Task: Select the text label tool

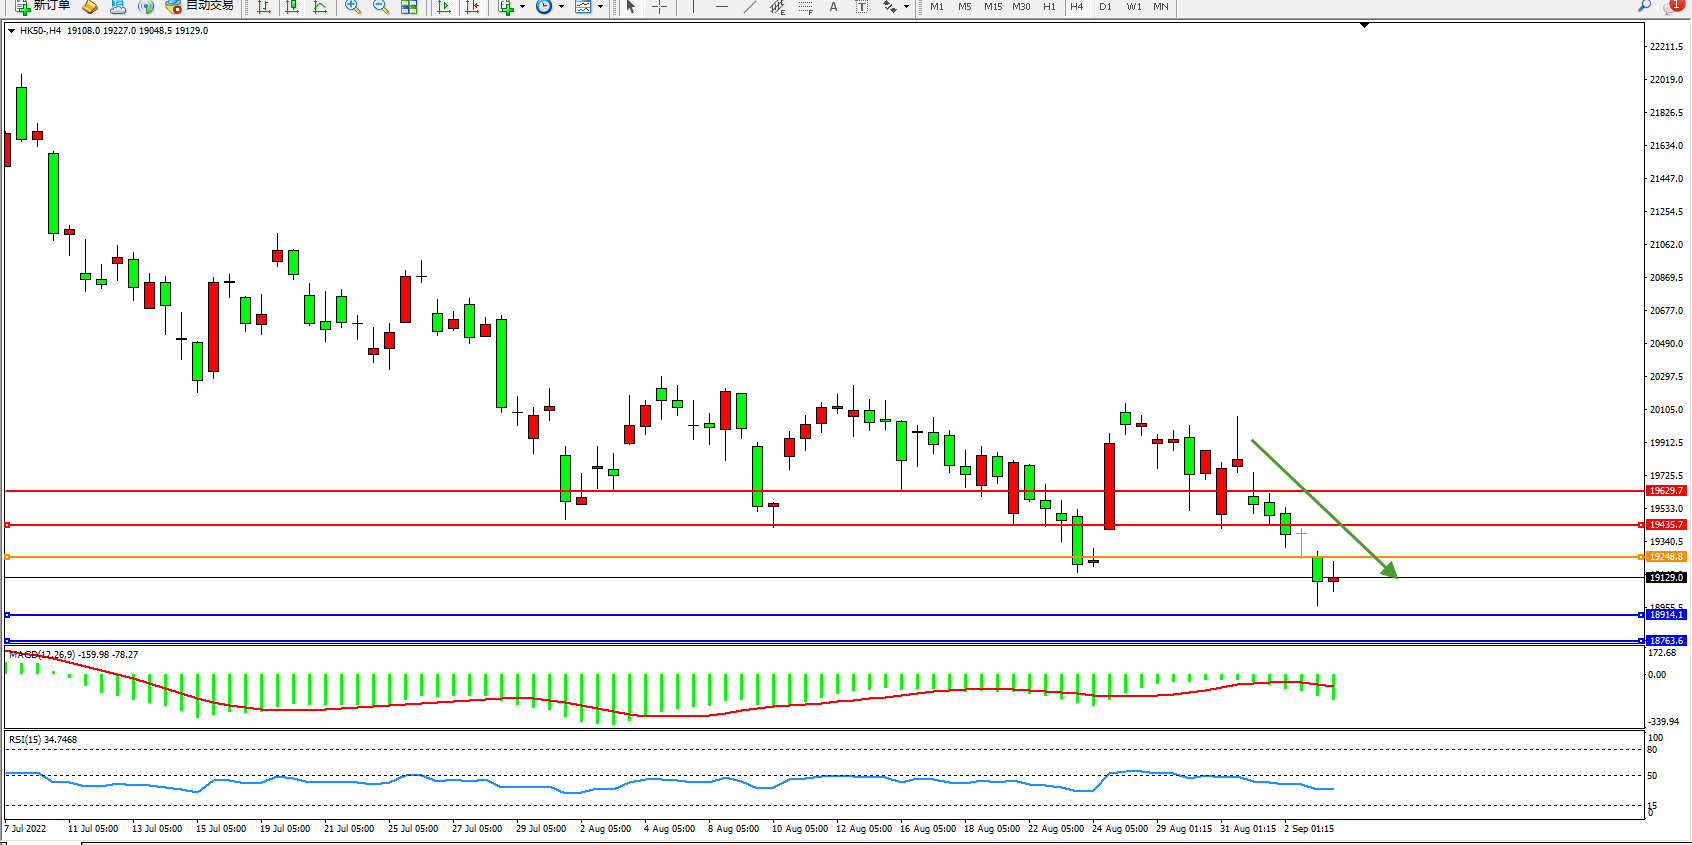Action: pyautogui.click(x=862, y=7)
